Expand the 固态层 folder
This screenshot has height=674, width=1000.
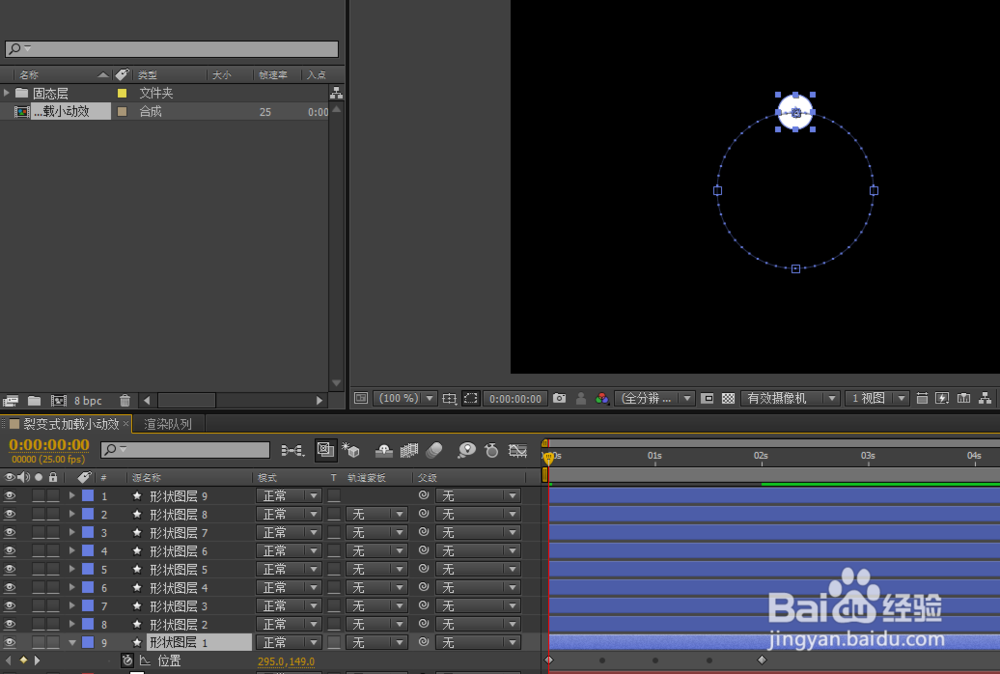pyautogui.click(x=6, y=93)
